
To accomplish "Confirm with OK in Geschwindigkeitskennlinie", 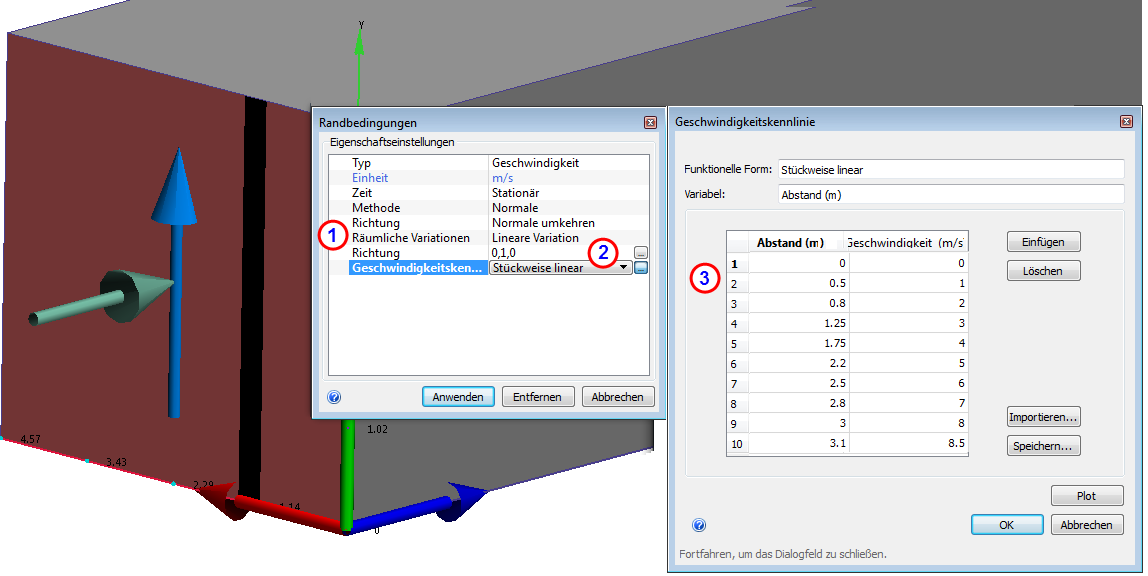I will pyautogui.click(x=1007, y=525).
